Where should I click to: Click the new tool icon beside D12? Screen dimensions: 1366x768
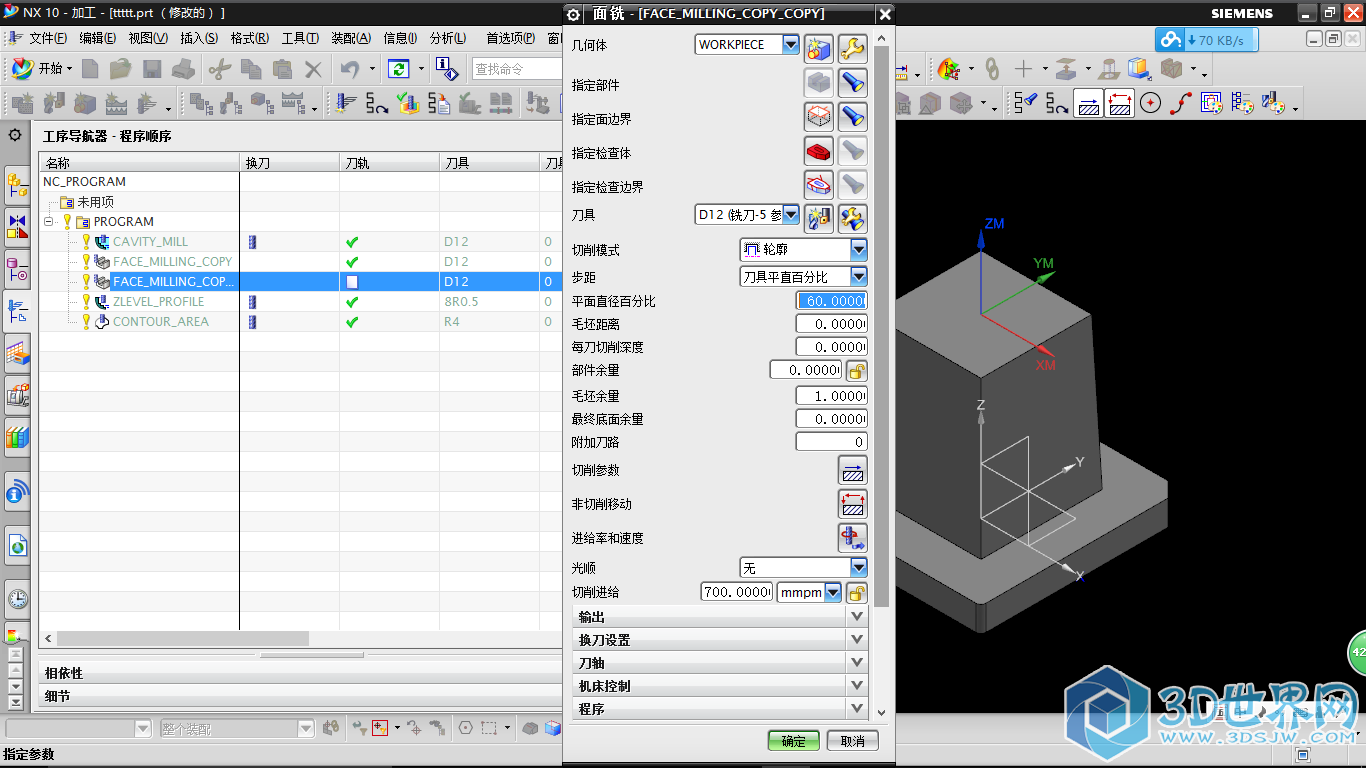click(x=819, y=218)
